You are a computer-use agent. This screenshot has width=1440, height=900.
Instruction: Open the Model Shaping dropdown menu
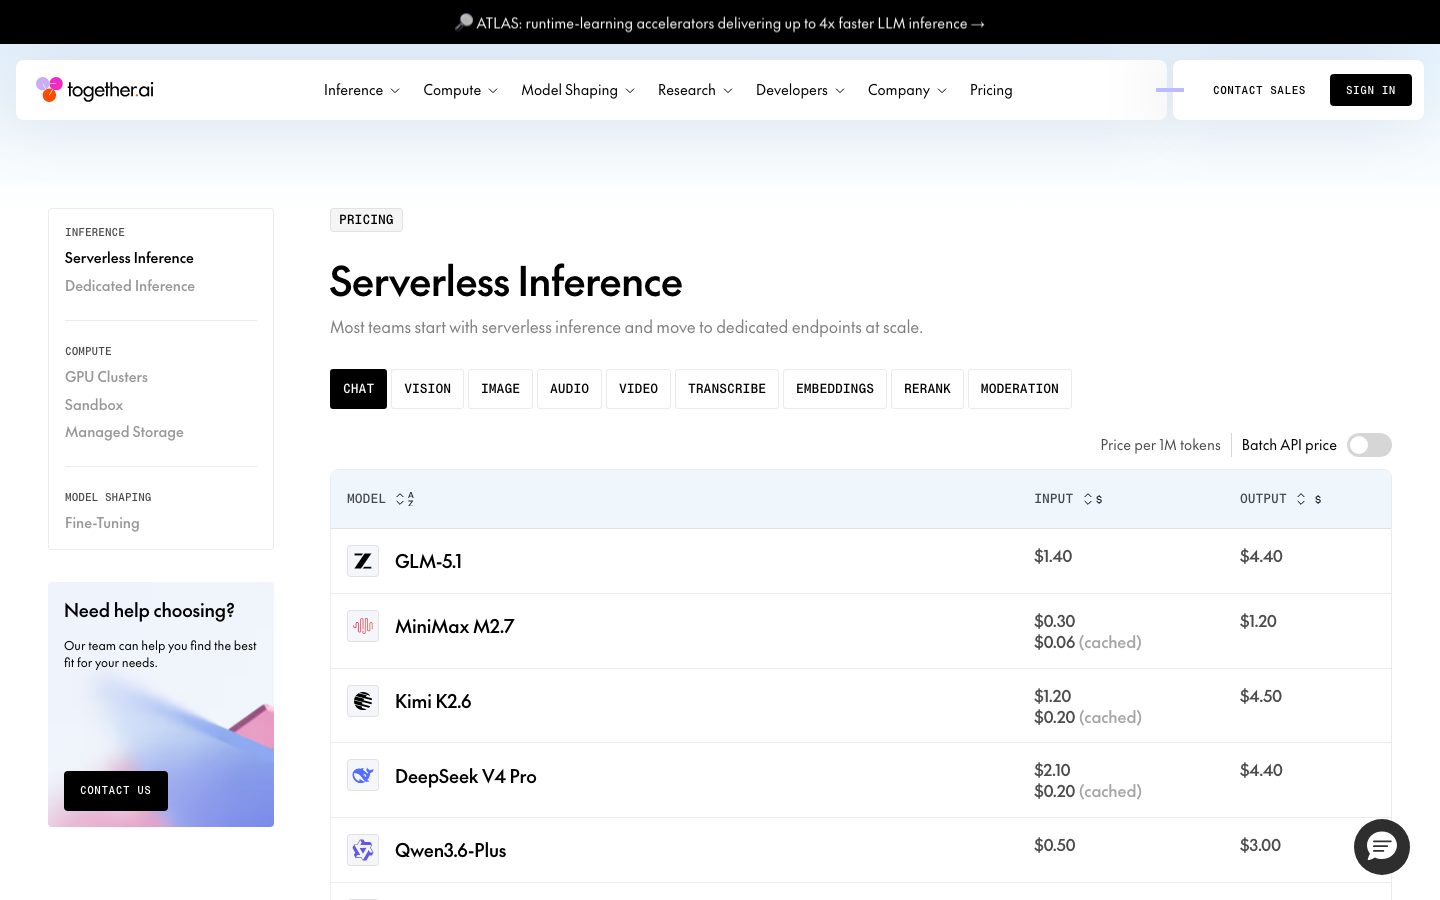click(x=578, y=90)
